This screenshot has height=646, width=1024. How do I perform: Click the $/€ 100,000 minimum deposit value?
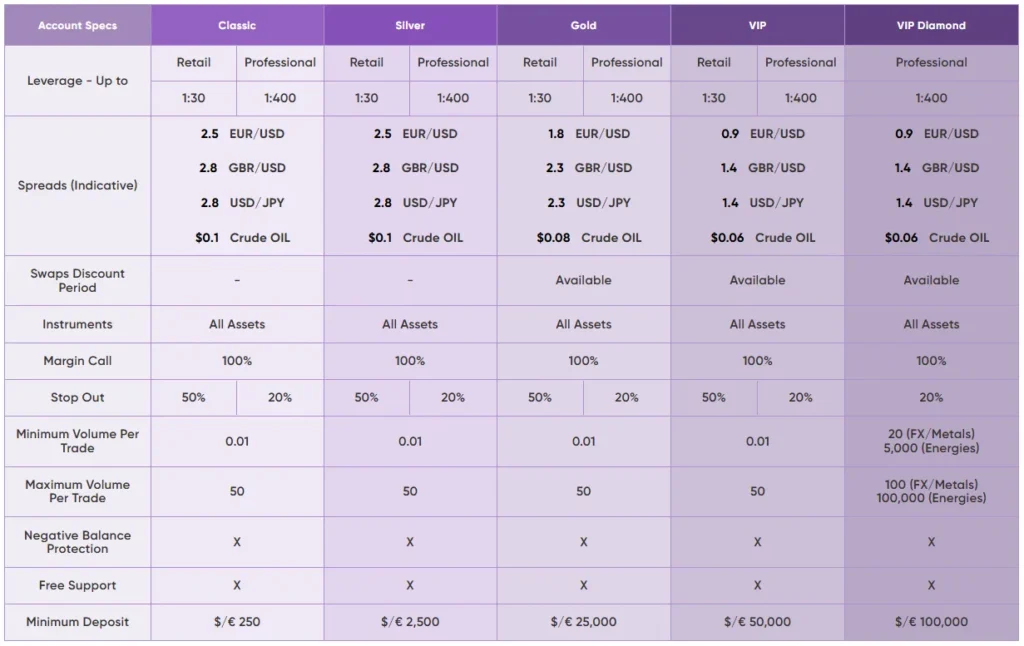(x=931, y=622)
